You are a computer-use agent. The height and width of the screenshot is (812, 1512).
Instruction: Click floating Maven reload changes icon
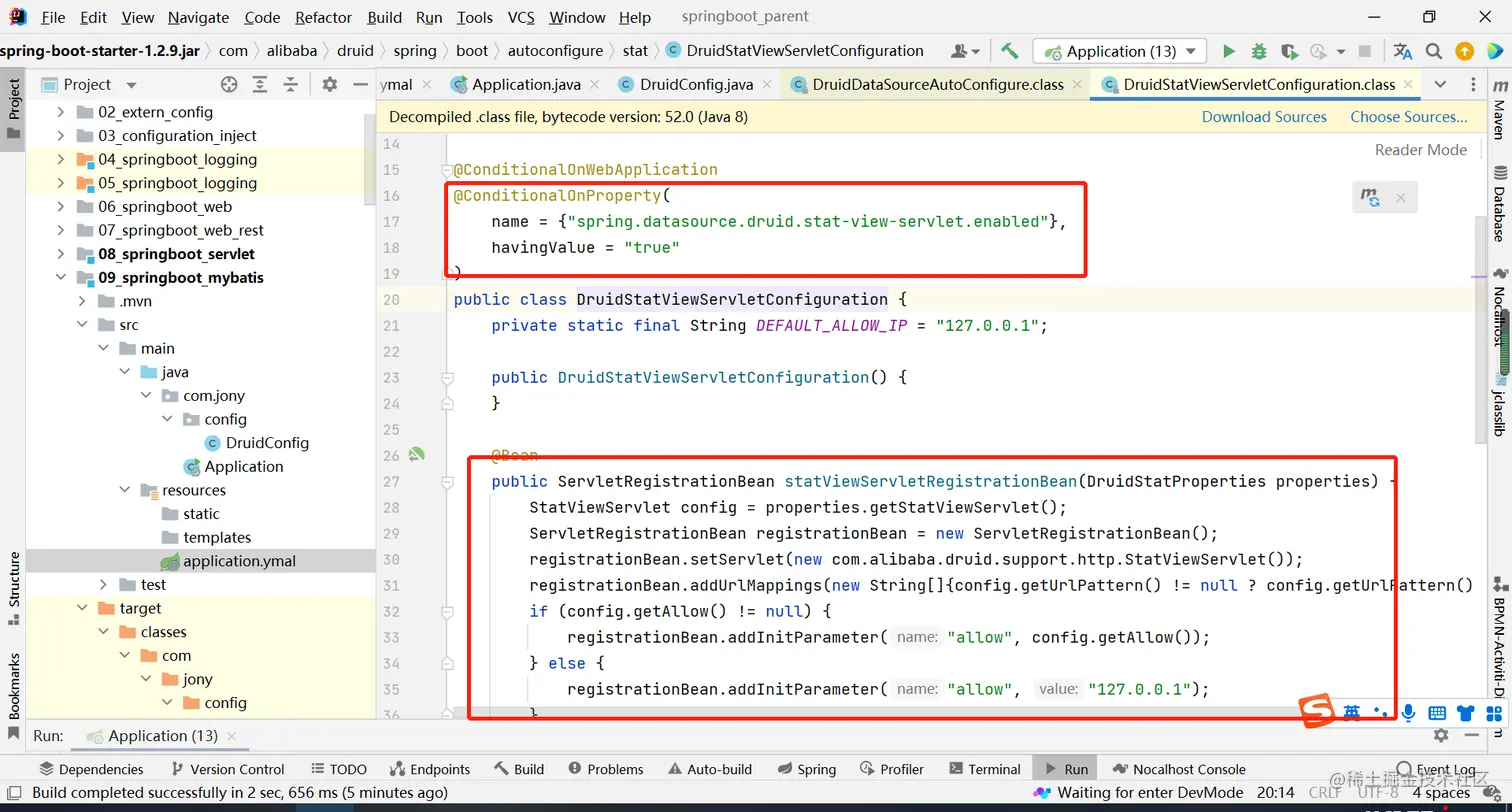tap(1370, 198)
